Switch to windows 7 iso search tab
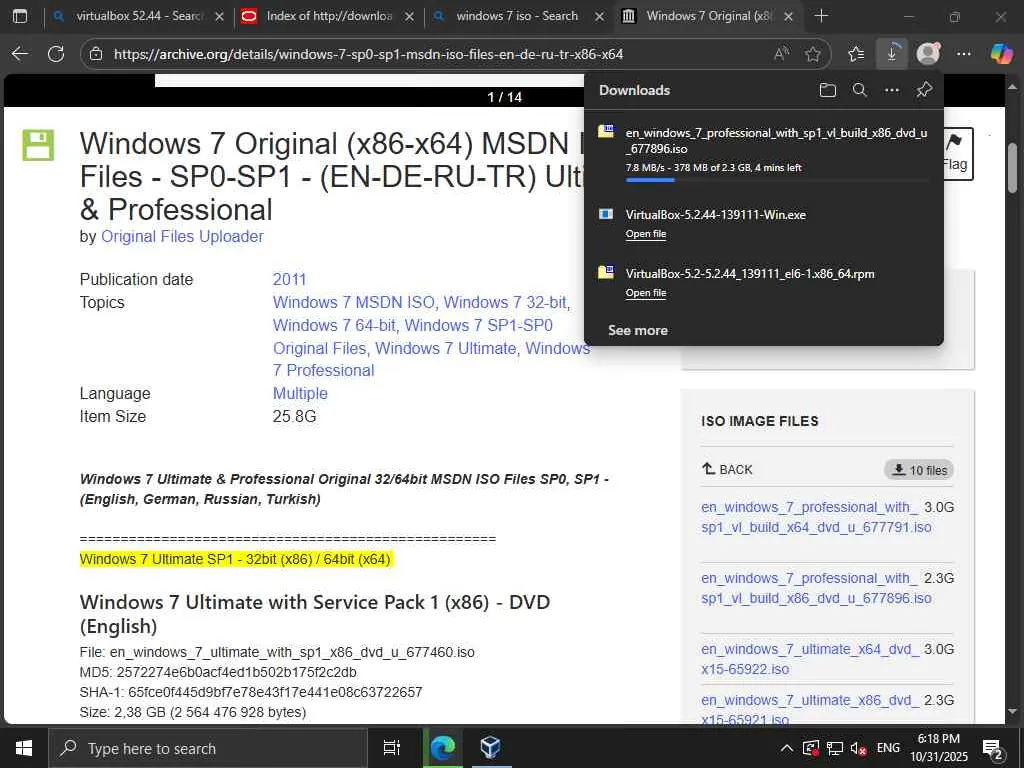Viewport: 1024px width, 768px height. point(516,16)
